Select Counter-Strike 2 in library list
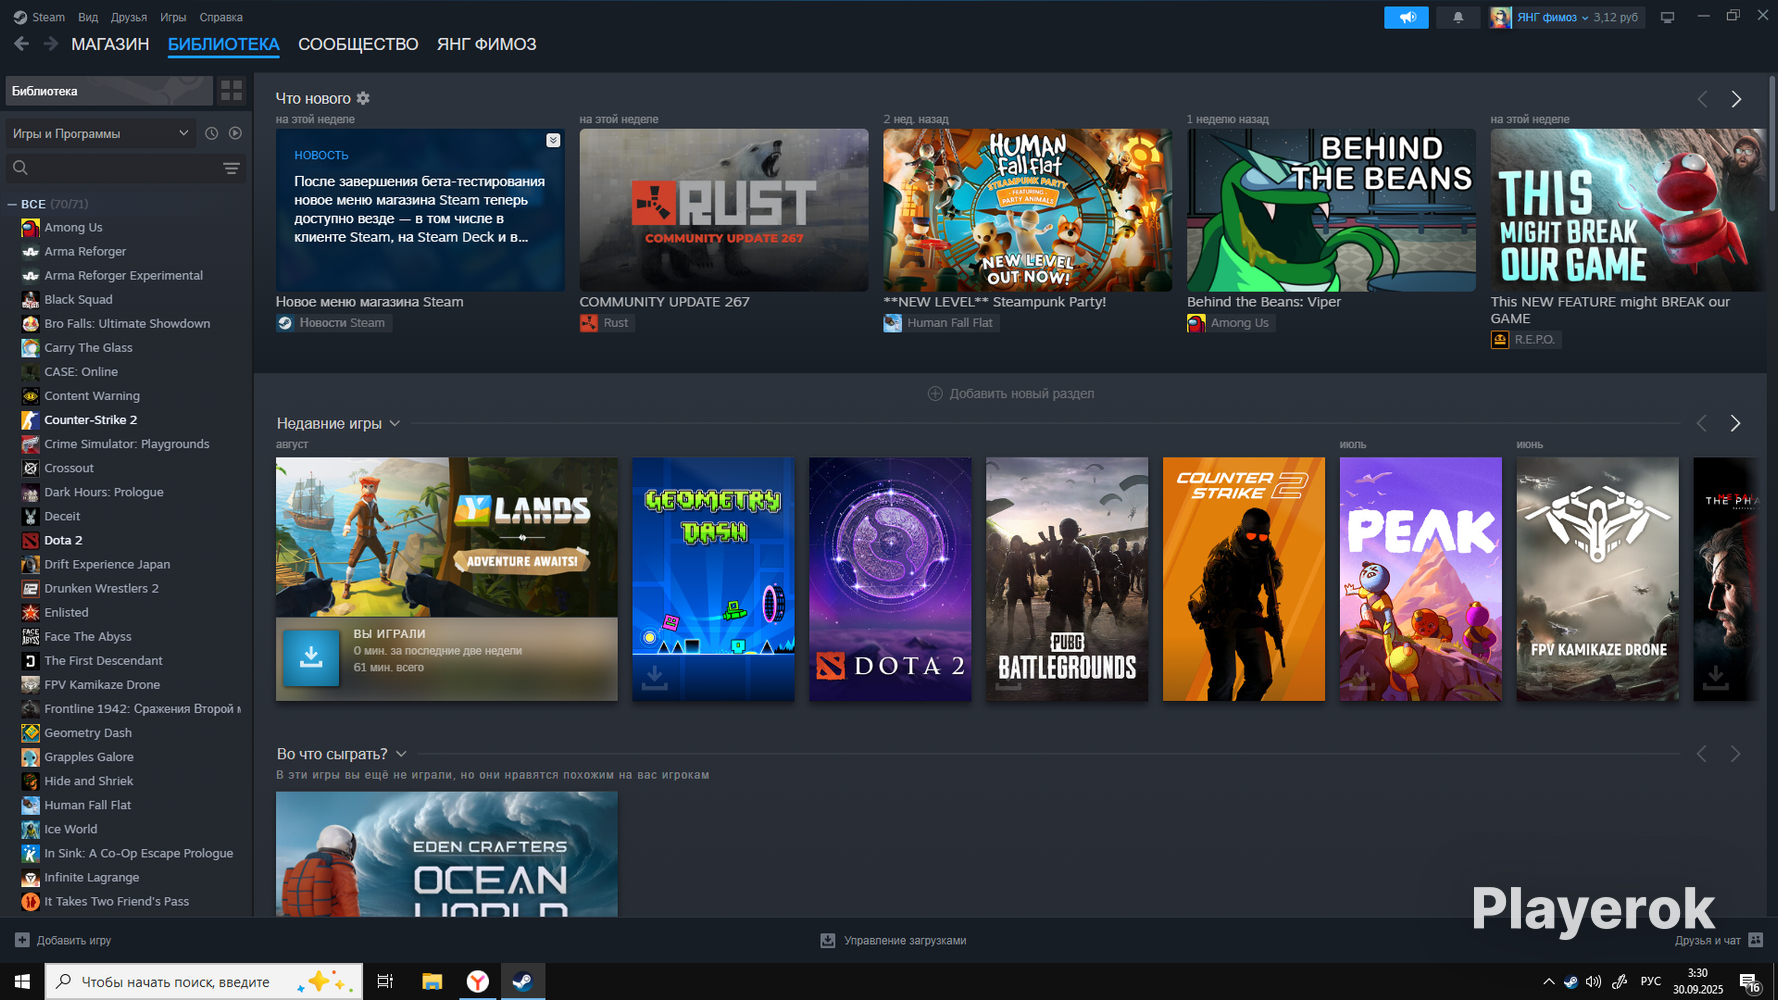The height and width of the screenshot is (1000, 1778). click(x=90, y=420)
